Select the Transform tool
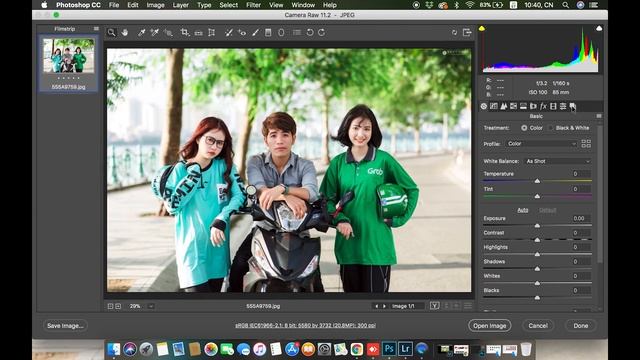This screenshot has height=360, width=640. point(211,32)
